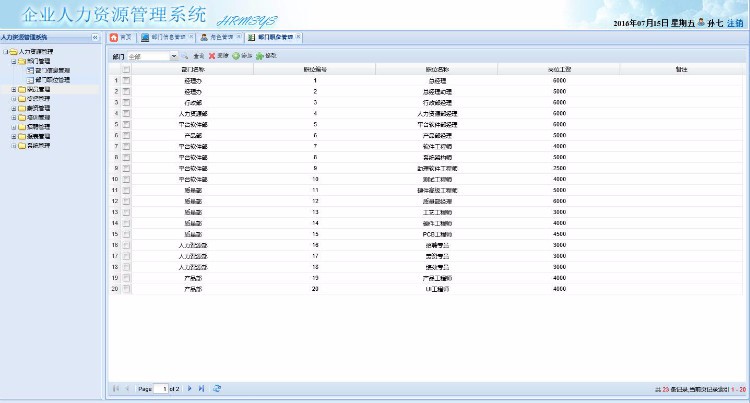Open 部门职位管理 in the tree

pyautogui.click(x=53, y=80)
